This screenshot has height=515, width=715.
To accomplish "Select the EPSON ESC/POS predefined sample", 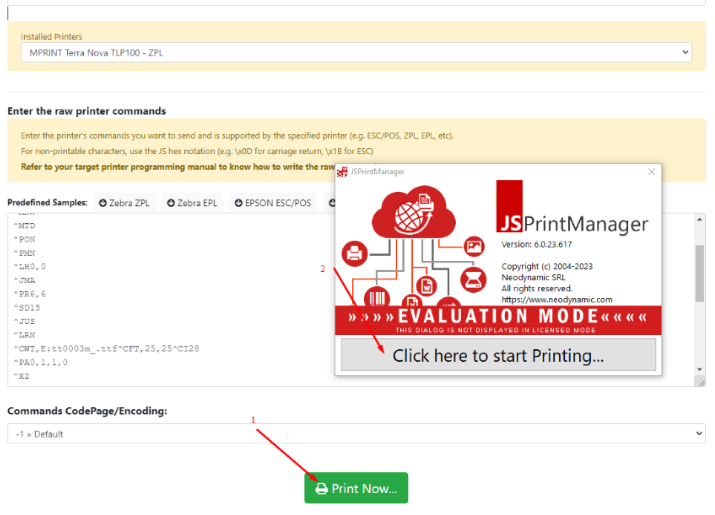I will tap(273, 203).
